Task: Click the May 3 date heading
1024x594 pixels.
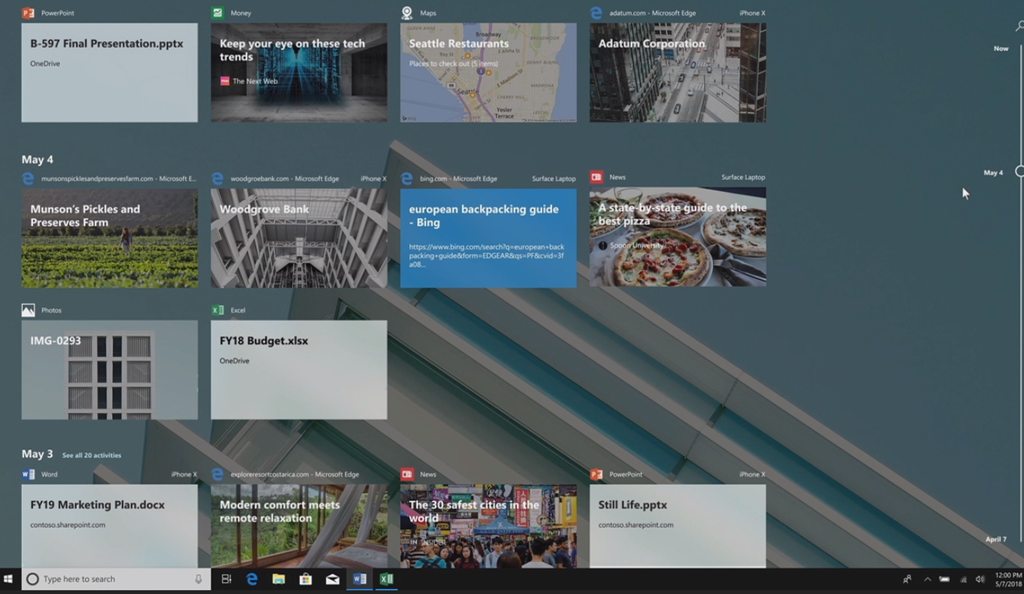Action: click(37, 454)
